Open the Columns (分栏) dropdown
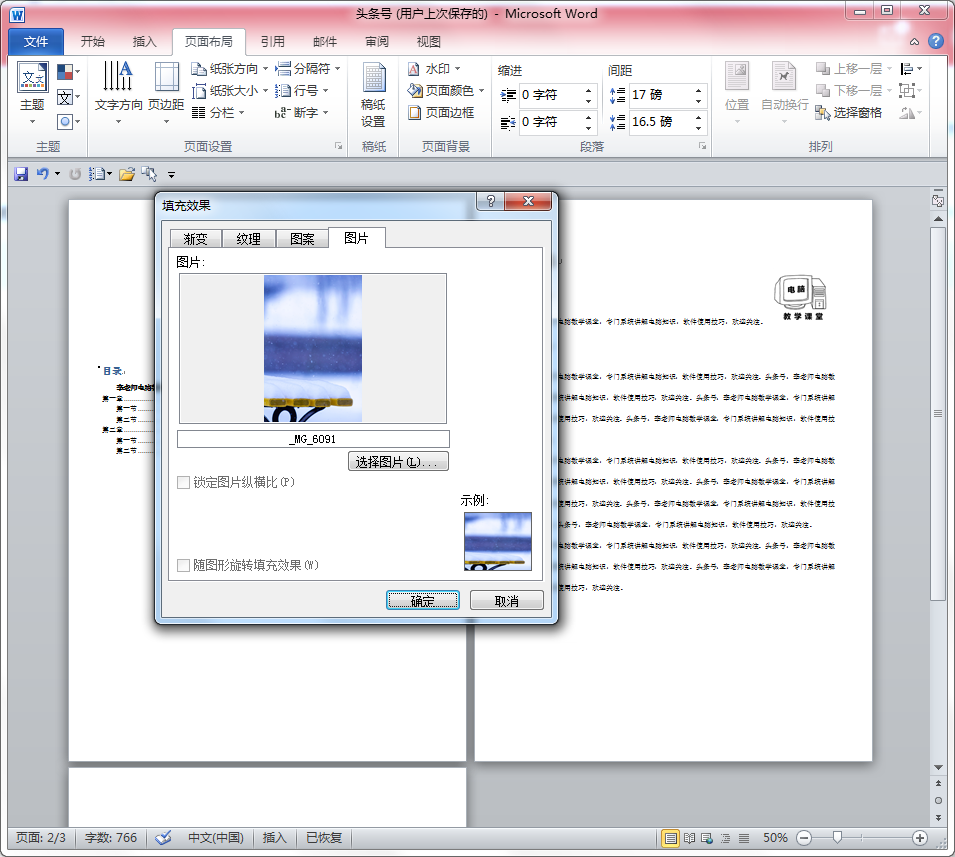 [214, 113]
